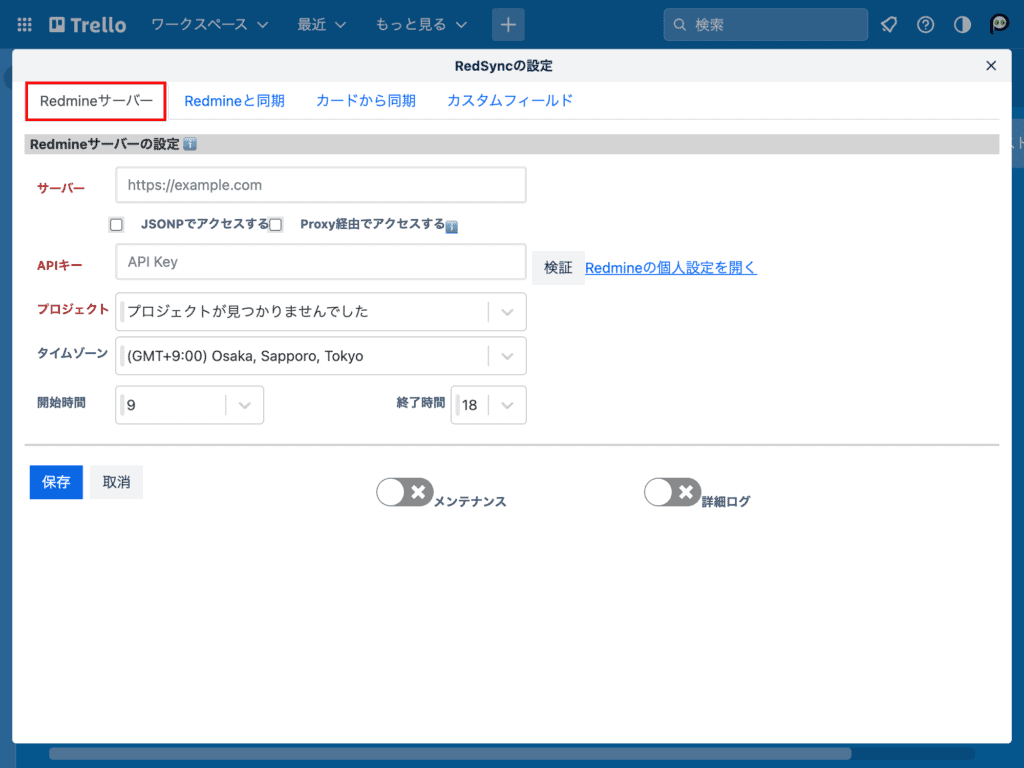Toggle the theme contrast icon

[x=961, y=24]
